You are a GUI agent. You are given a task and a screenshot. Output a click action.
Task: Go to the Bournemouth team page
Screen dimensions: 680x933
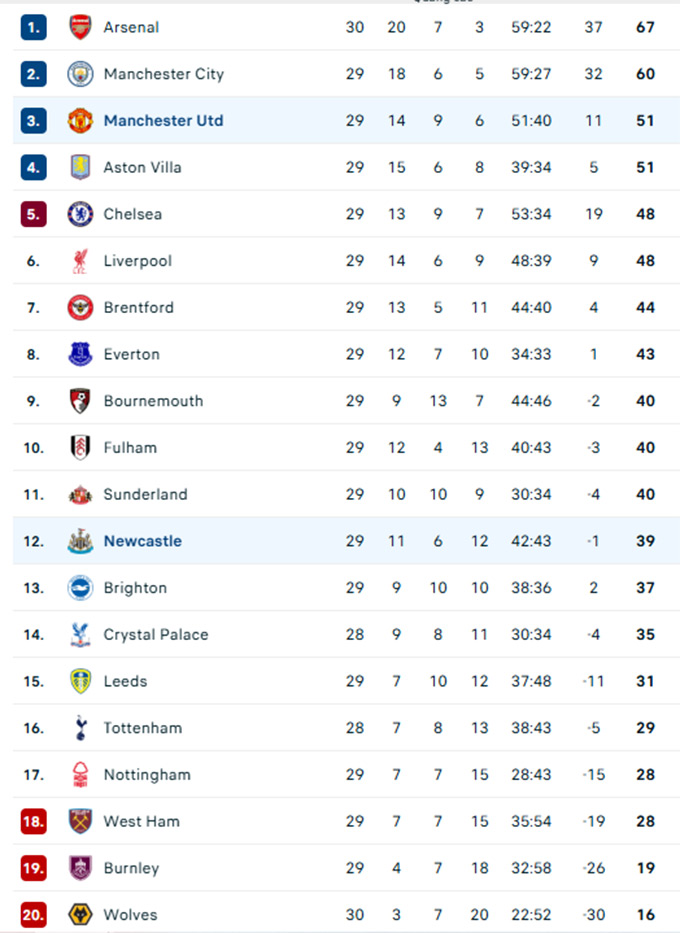tap(153, 401)
